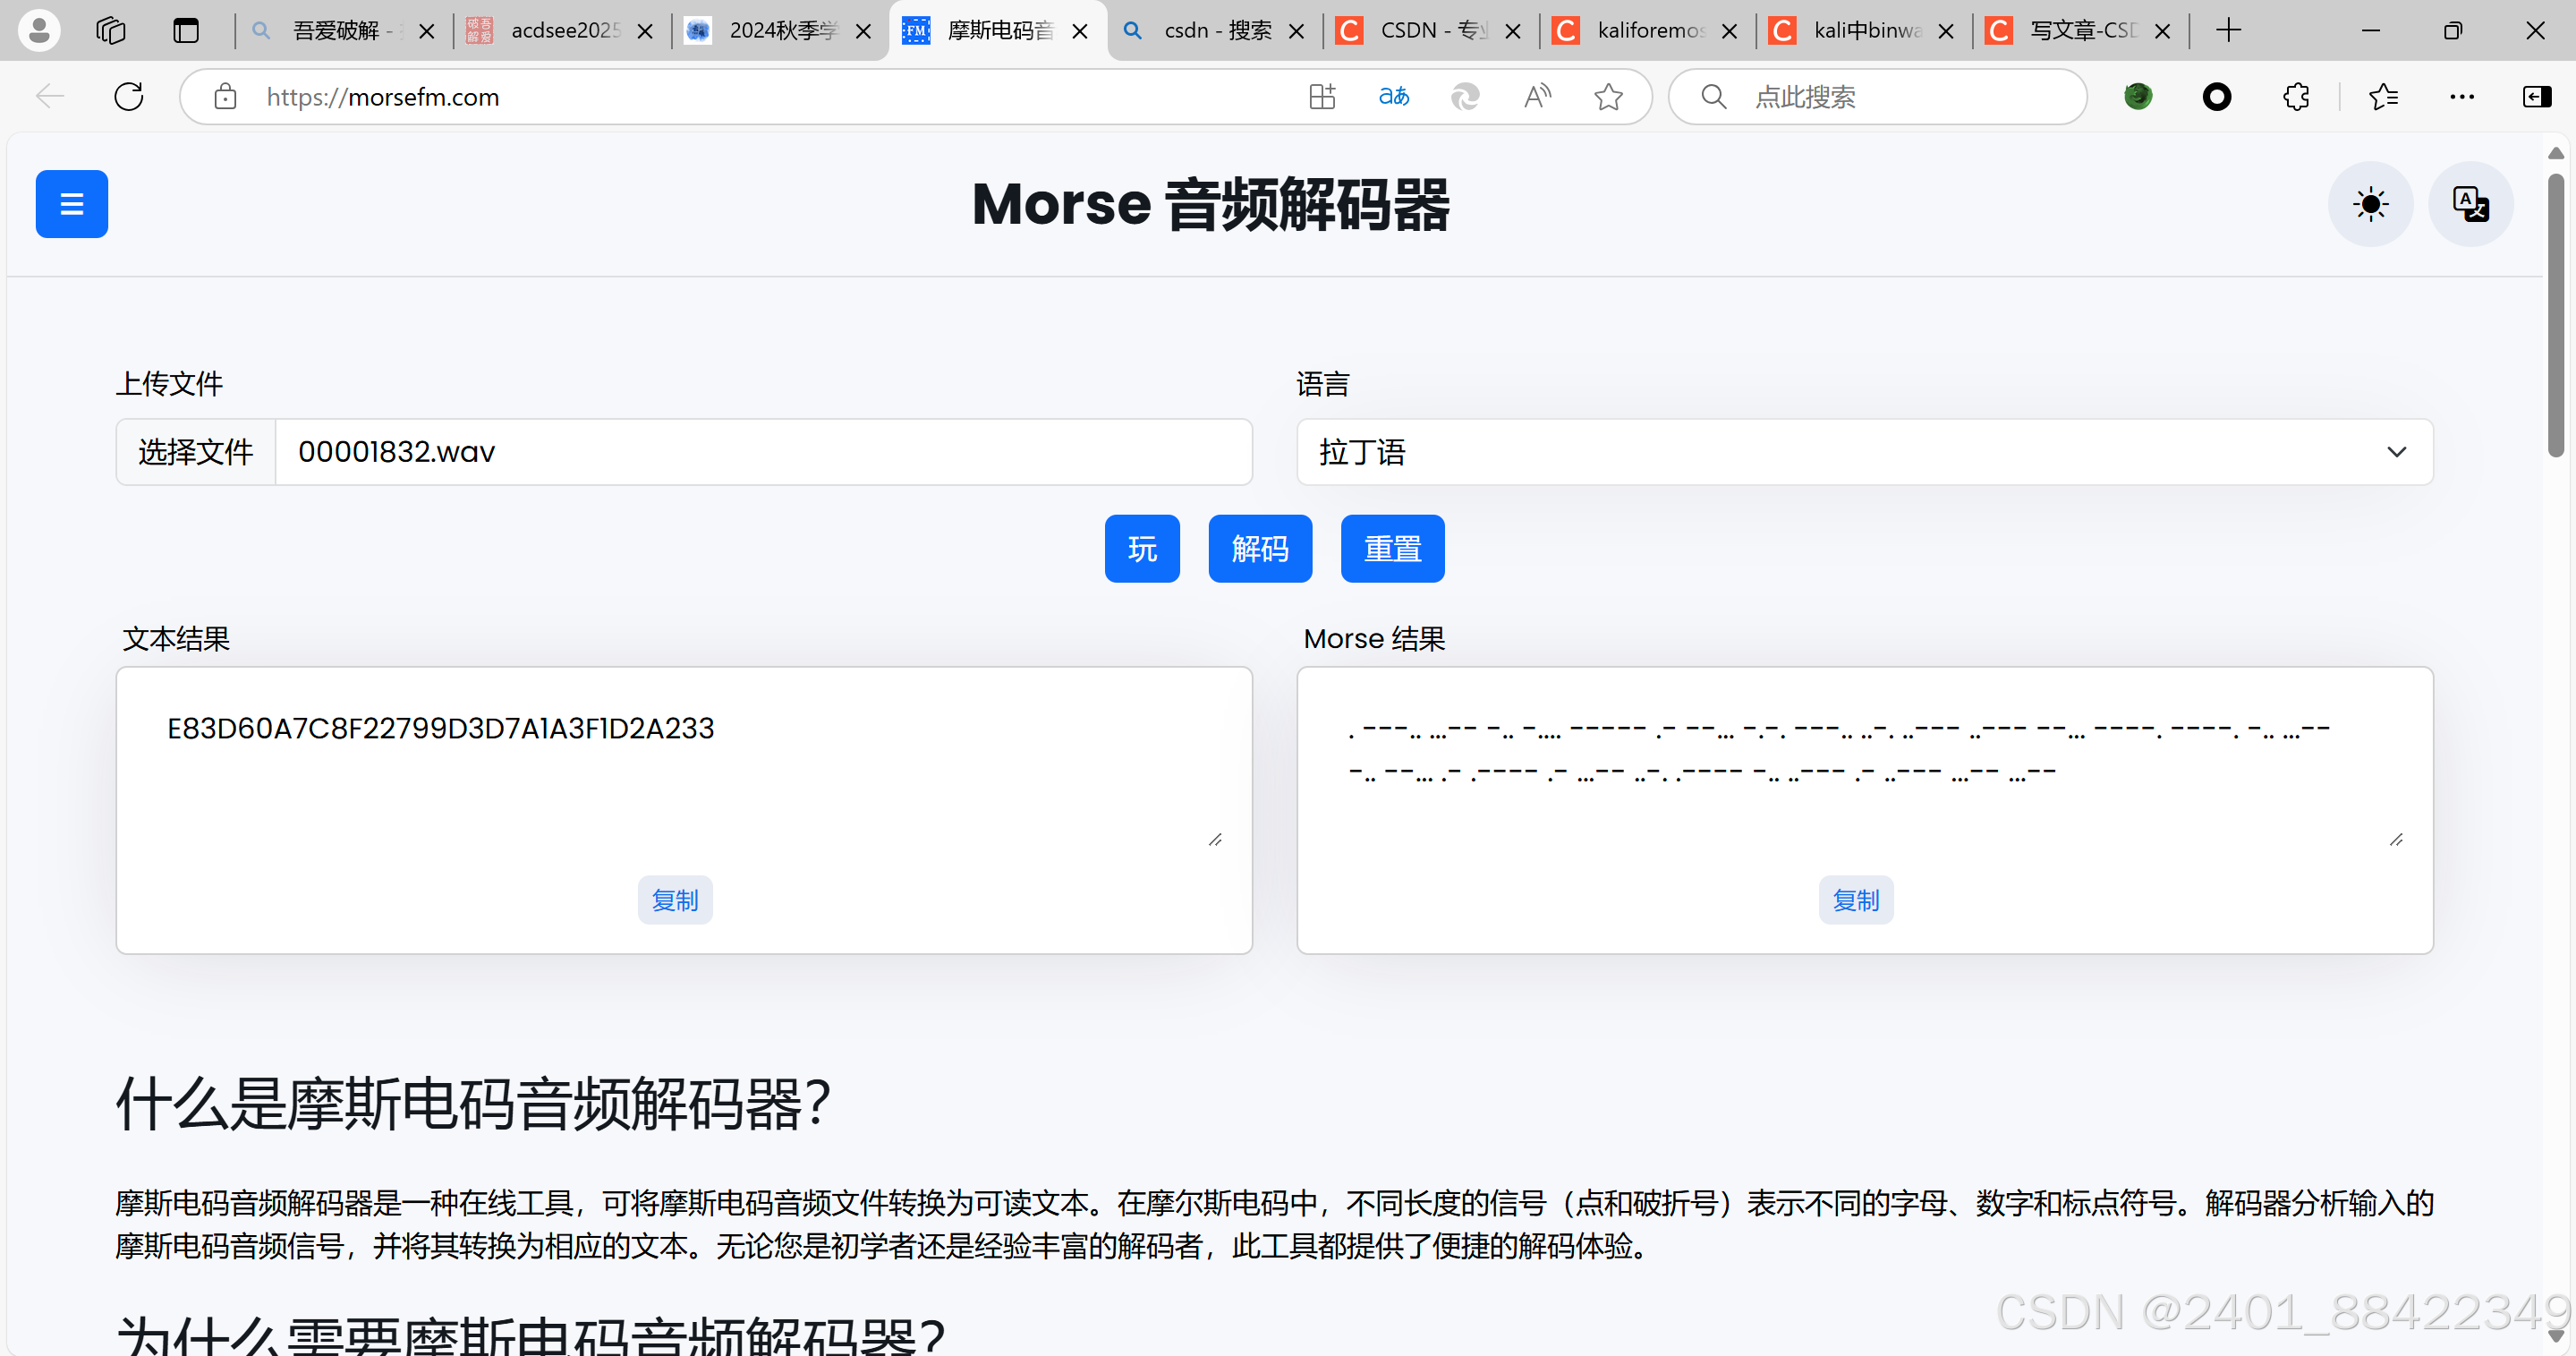Open the page language switcher icon
The width and height of the screenshot is (2576, 1356).
pyautogui.click(x=2470, y=204)
